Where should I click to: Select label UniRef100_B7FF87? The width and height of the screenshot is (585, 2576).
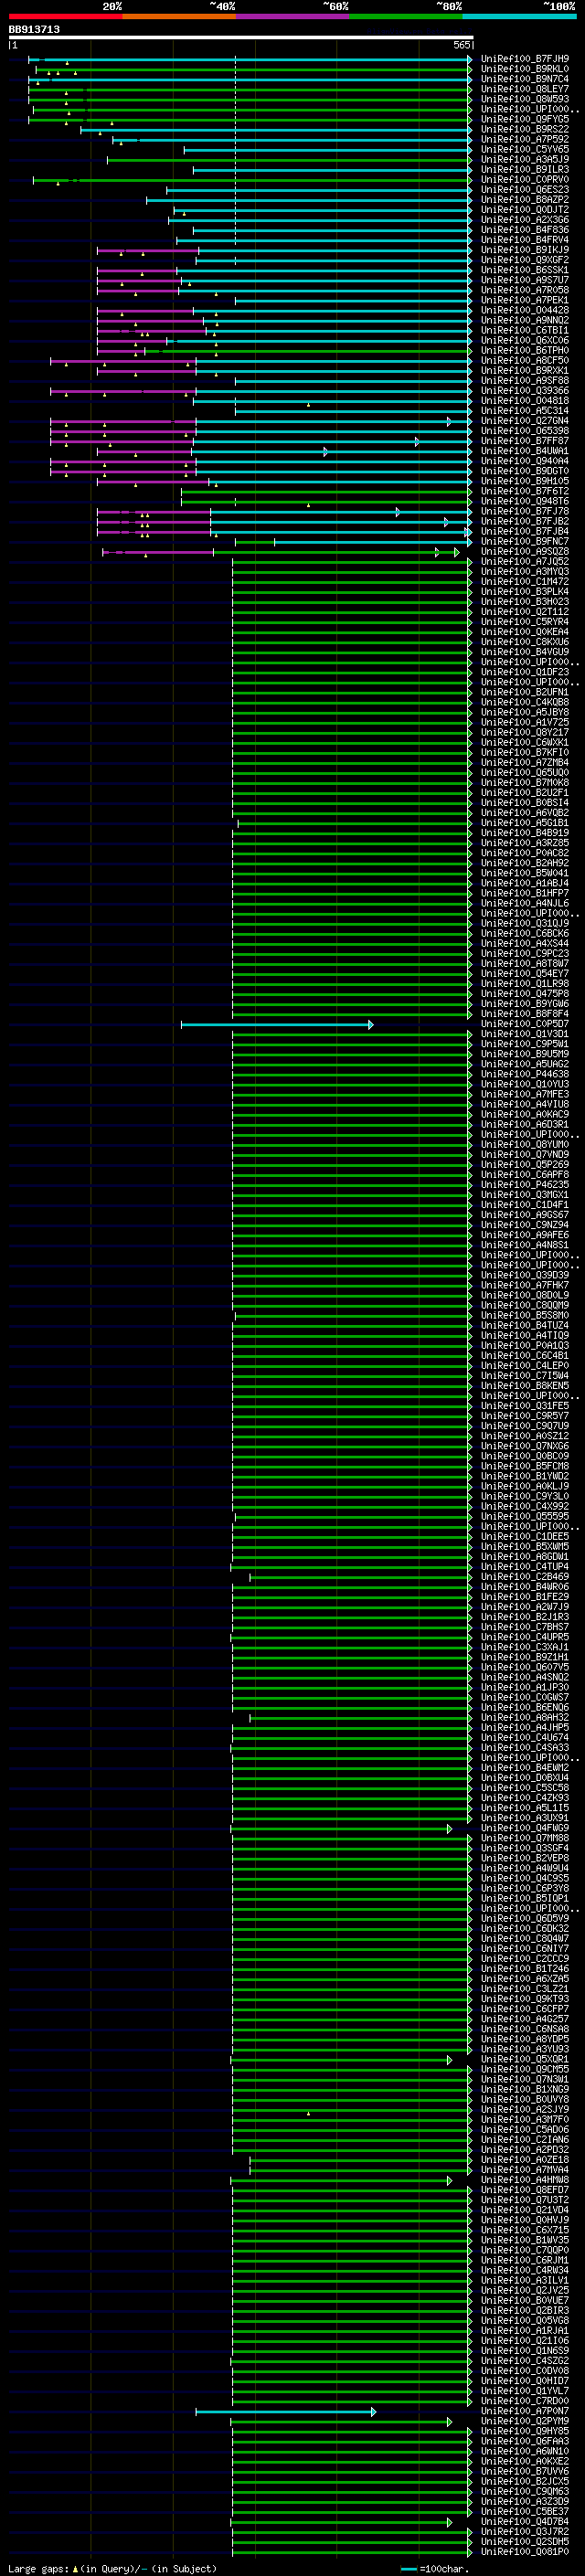(525, 441)
